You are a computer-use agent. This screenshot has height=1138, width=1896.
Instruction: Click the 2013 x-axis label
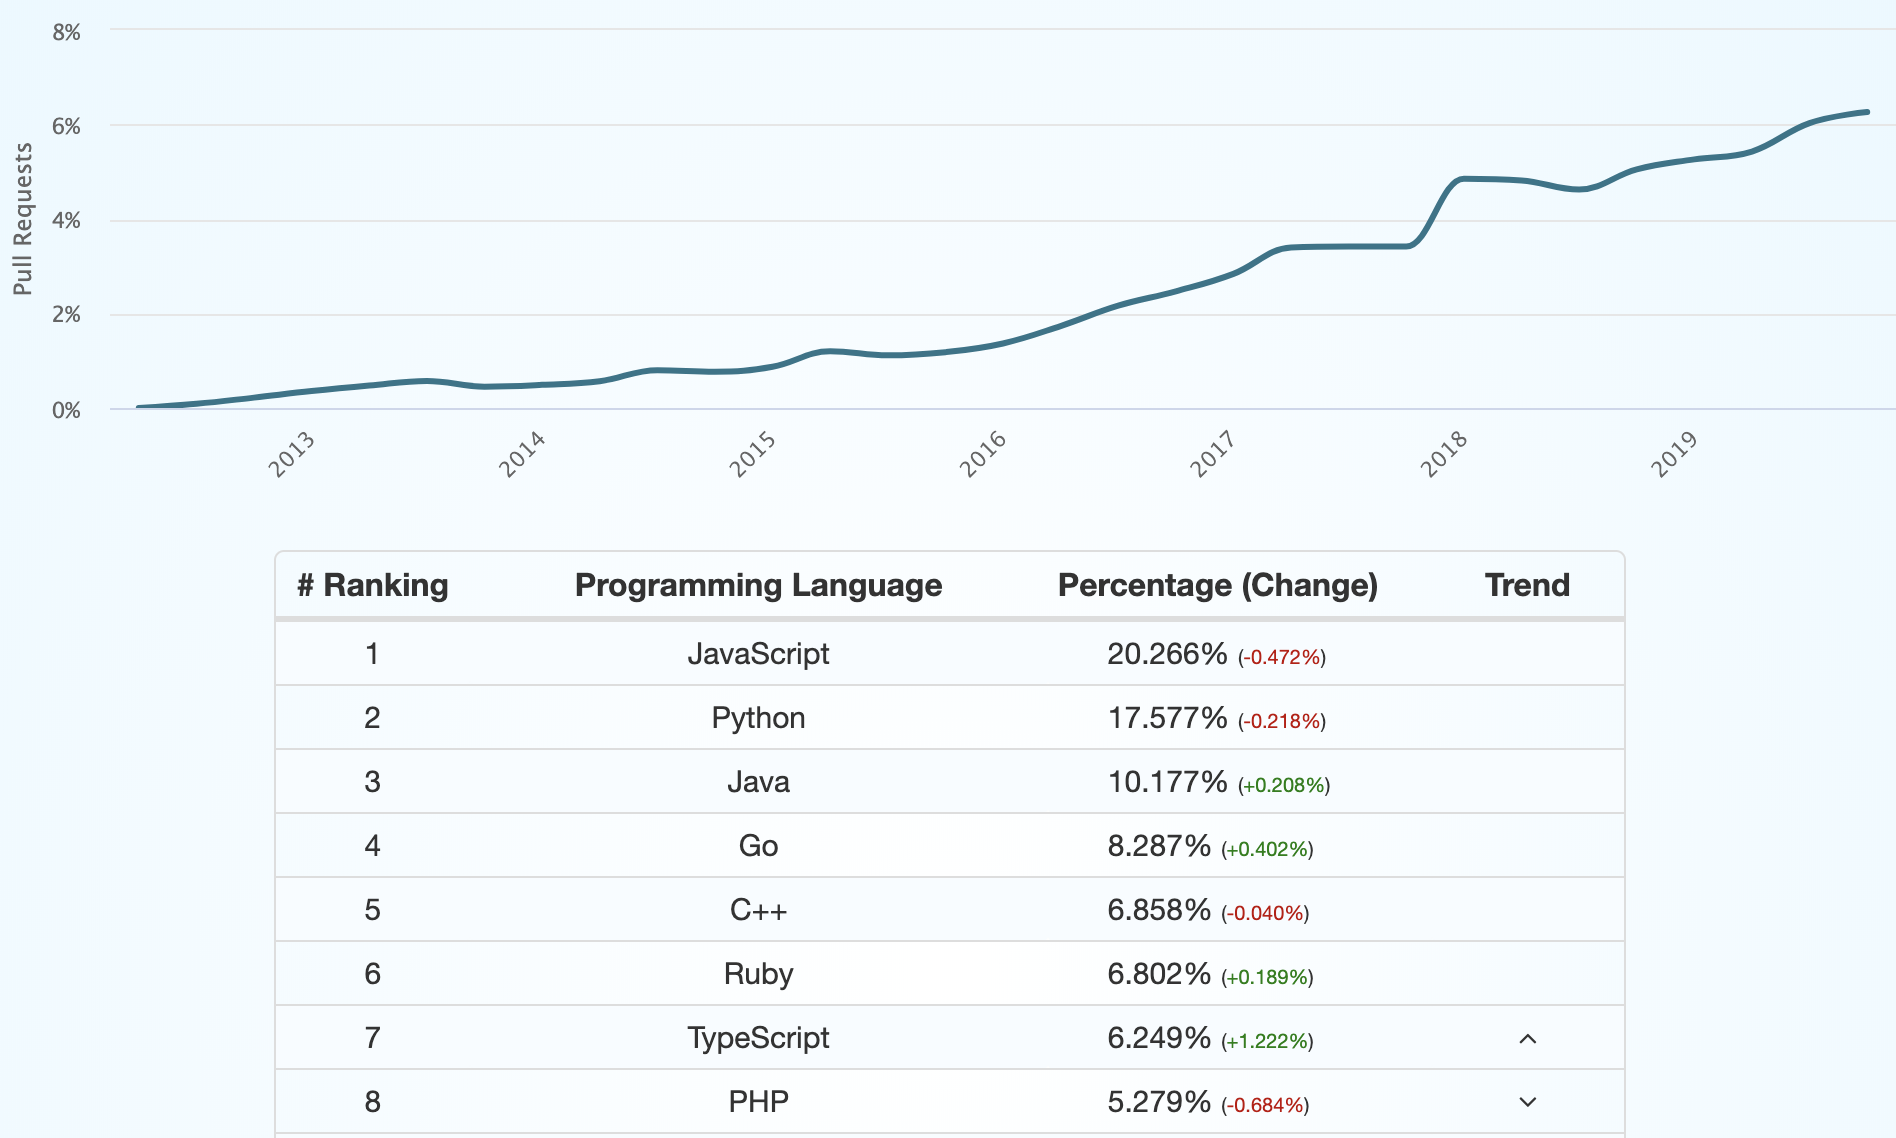click(x=291, y=454)
